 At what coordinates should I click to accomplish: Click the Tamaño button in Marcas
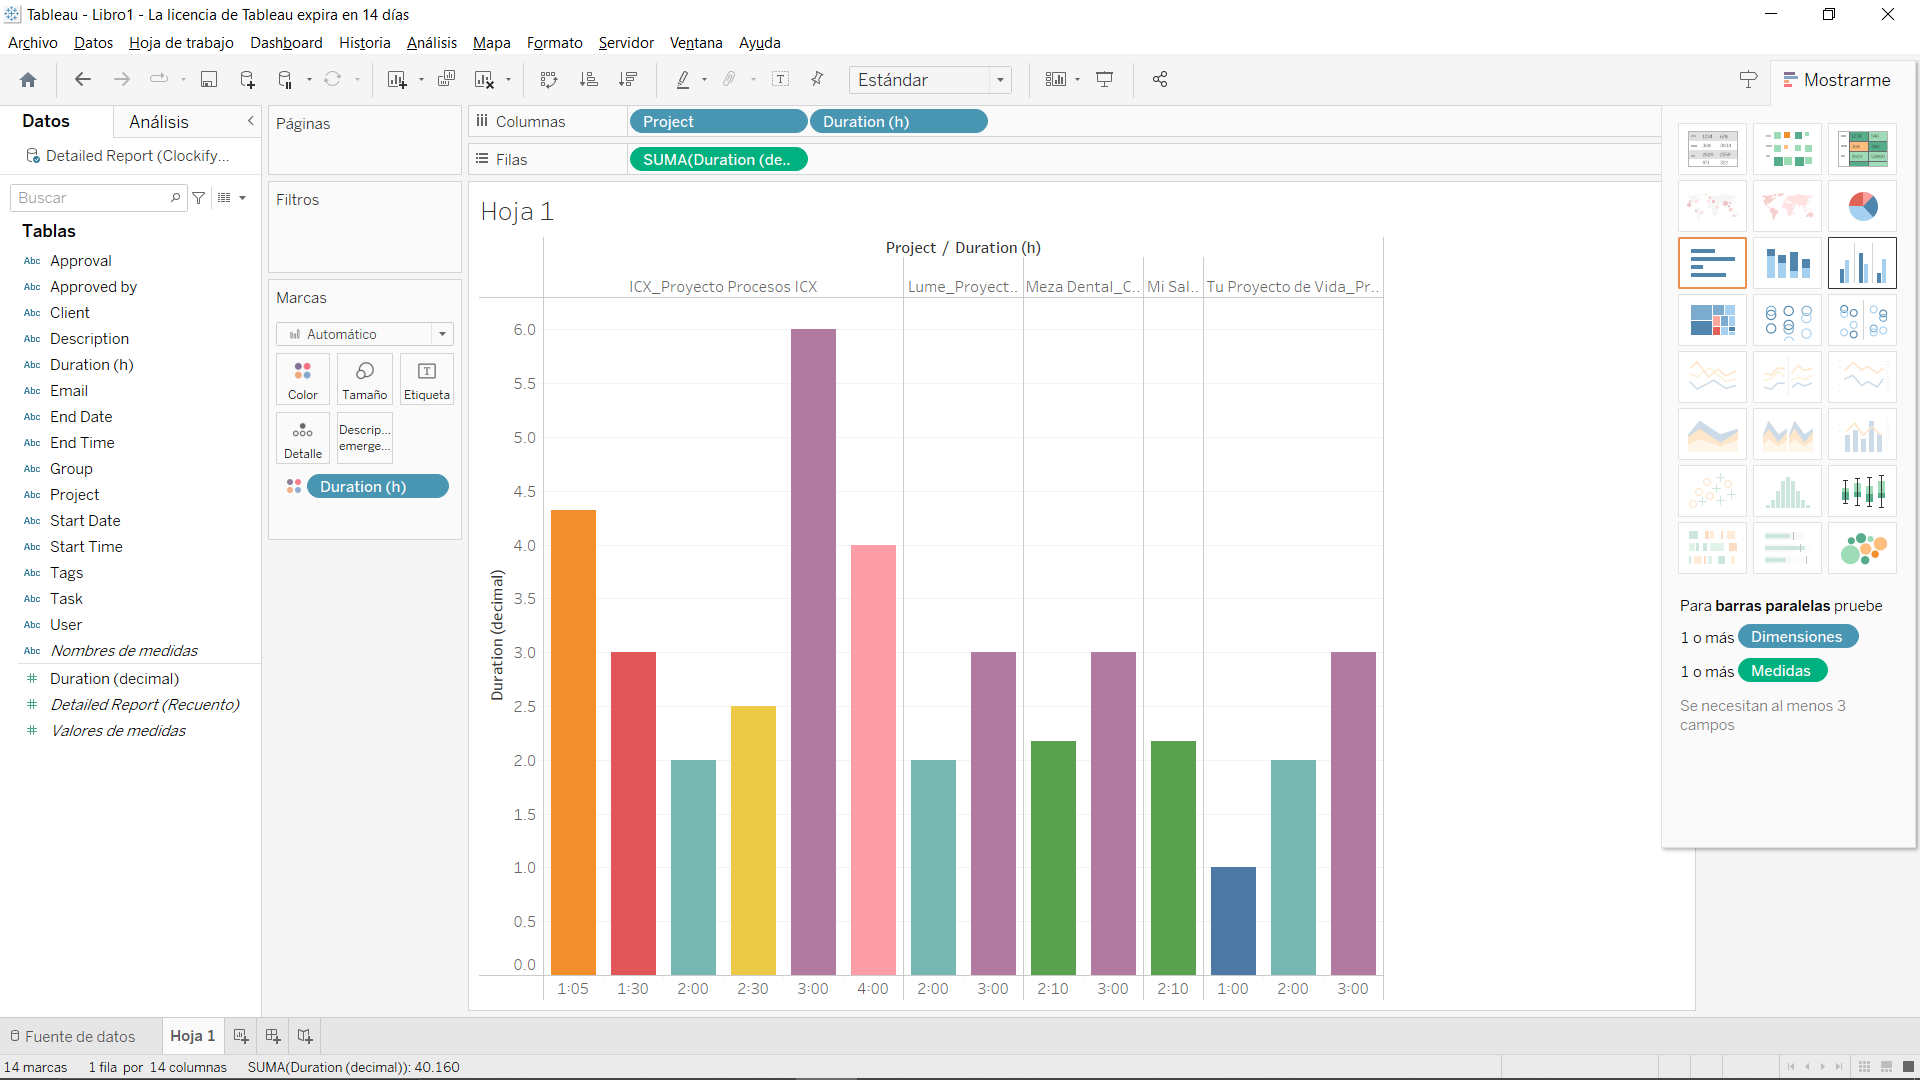point(364,379)
